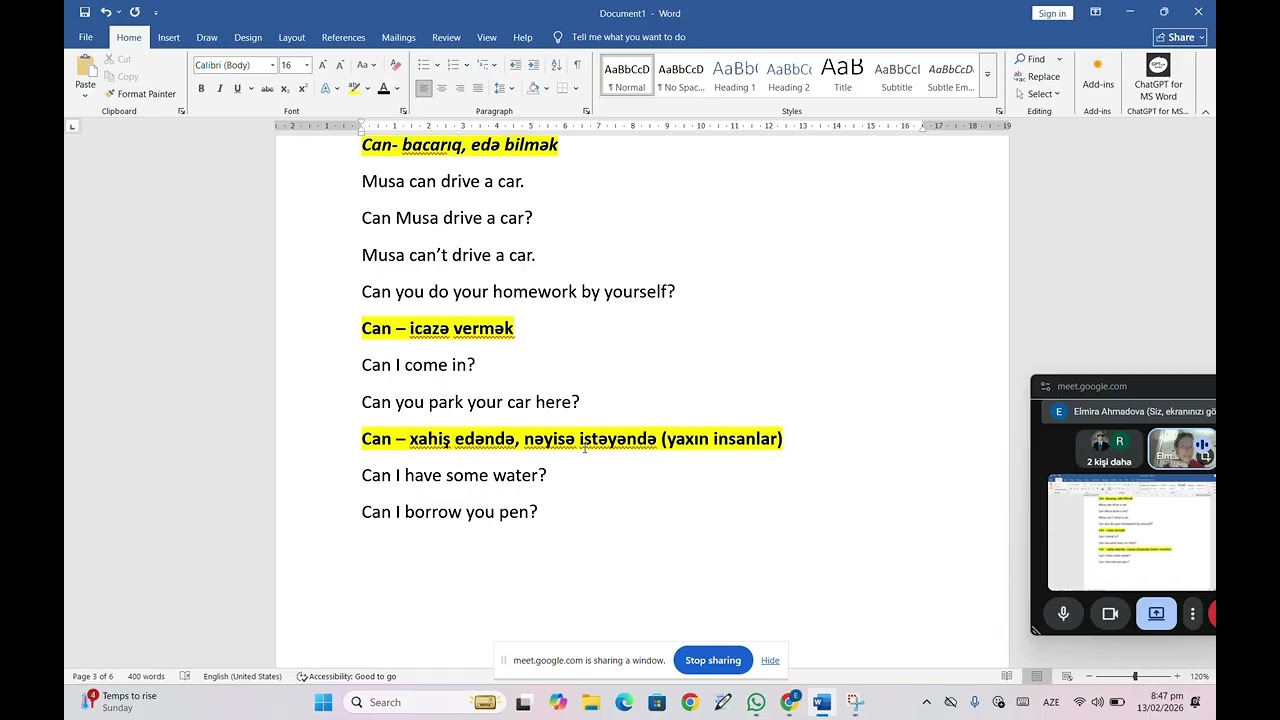Open the font size dropdown

[307, 65]
